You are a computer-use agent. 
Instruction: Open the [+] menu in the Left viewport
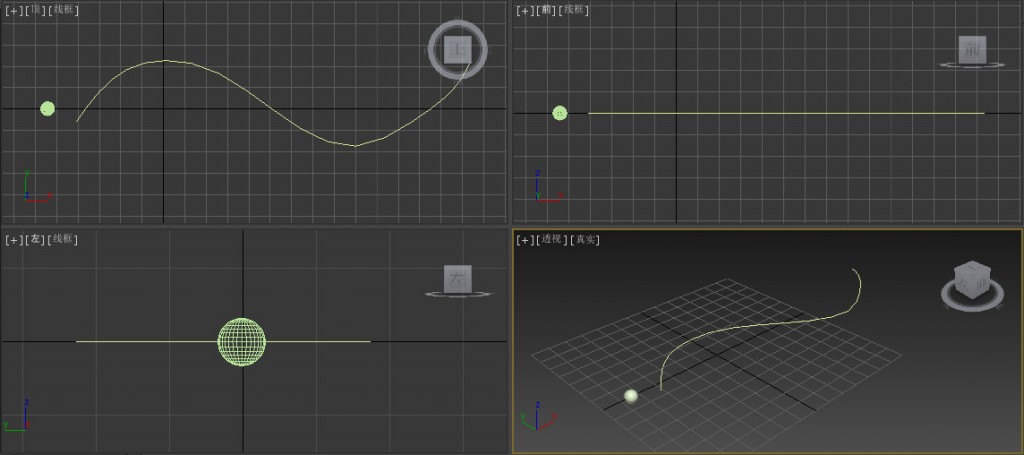pyautogui.click(x=13, y=240)
